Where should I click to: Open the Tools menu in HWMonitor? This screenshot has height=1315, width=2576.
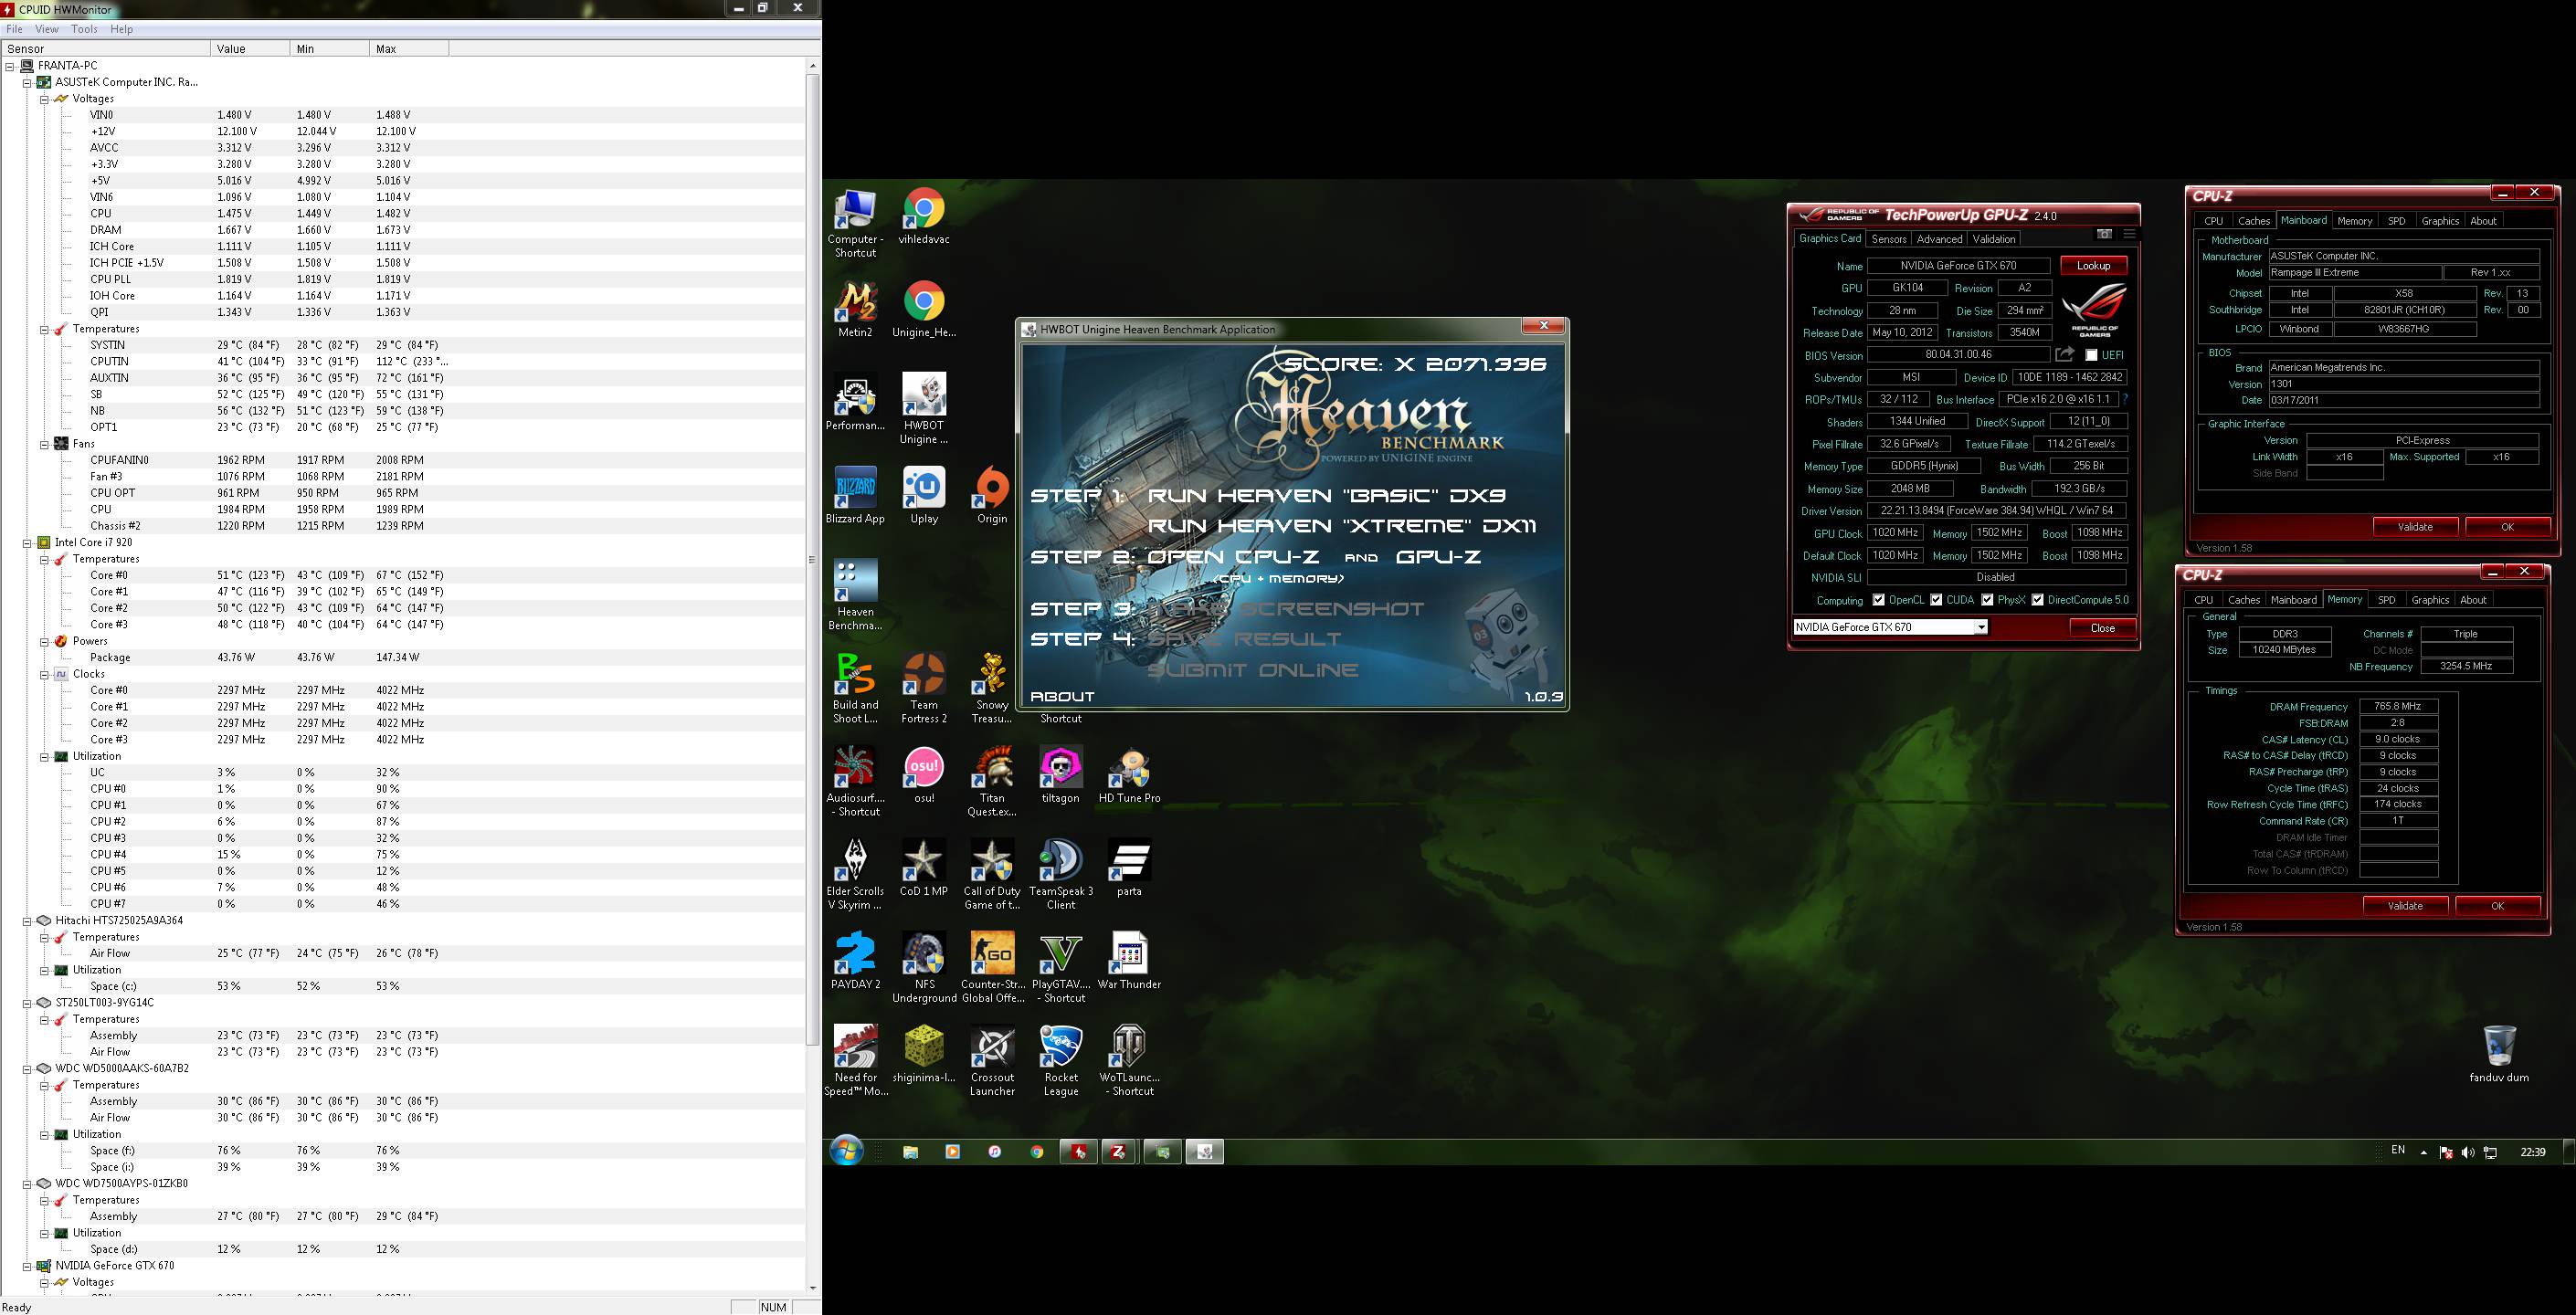click(x=84, y=29)
